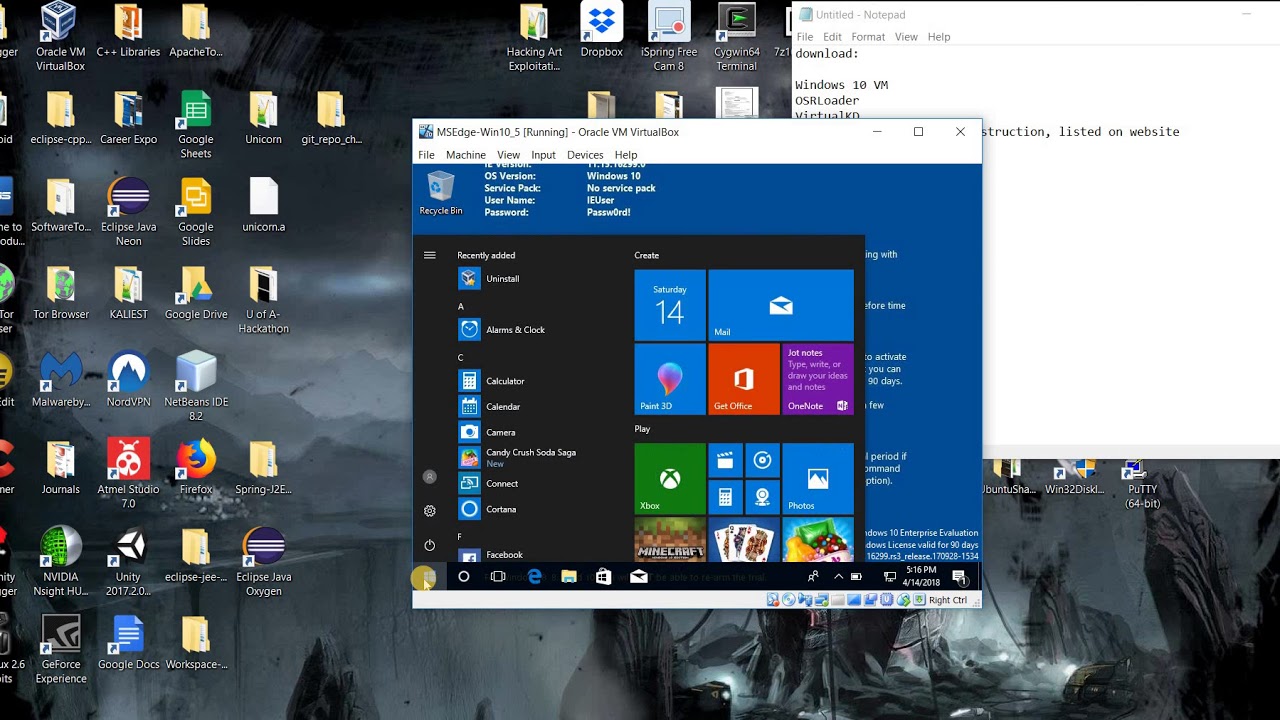Open the Photos tile
The width and height of the screenshot is (1280, 720).
coord(818,479)
